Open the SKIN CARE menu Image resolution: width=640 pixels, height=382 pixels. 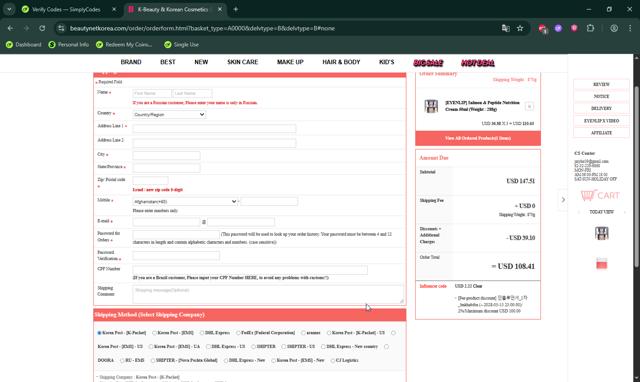pos(242,62)
